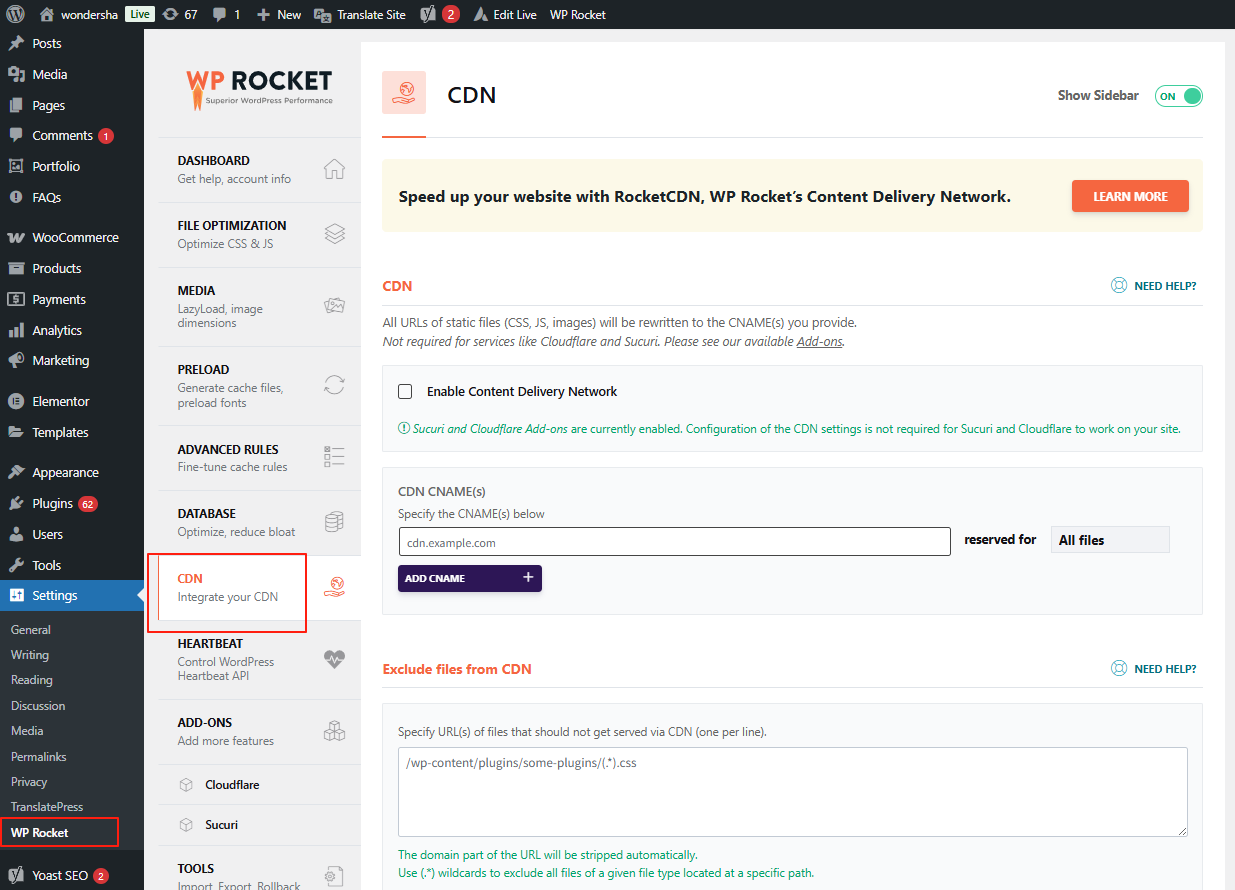Click the WordPress logo icon in admin bar

point(15,14)
